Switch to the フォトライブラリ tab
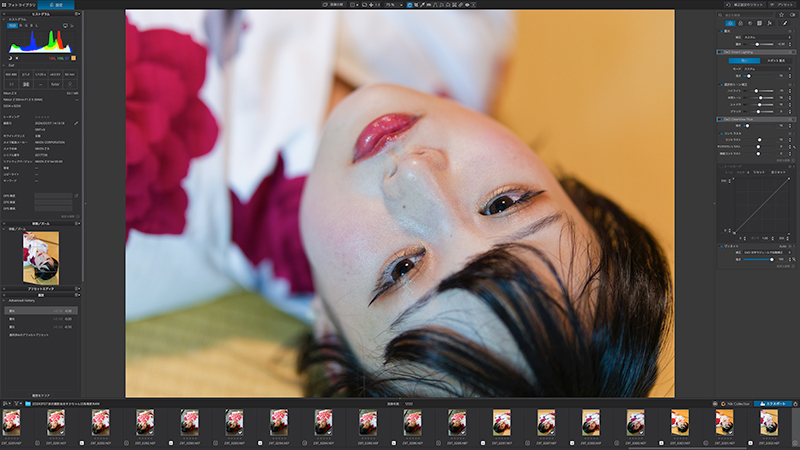The height and width of the screenshot is (450, 800). tap(20, 5)
